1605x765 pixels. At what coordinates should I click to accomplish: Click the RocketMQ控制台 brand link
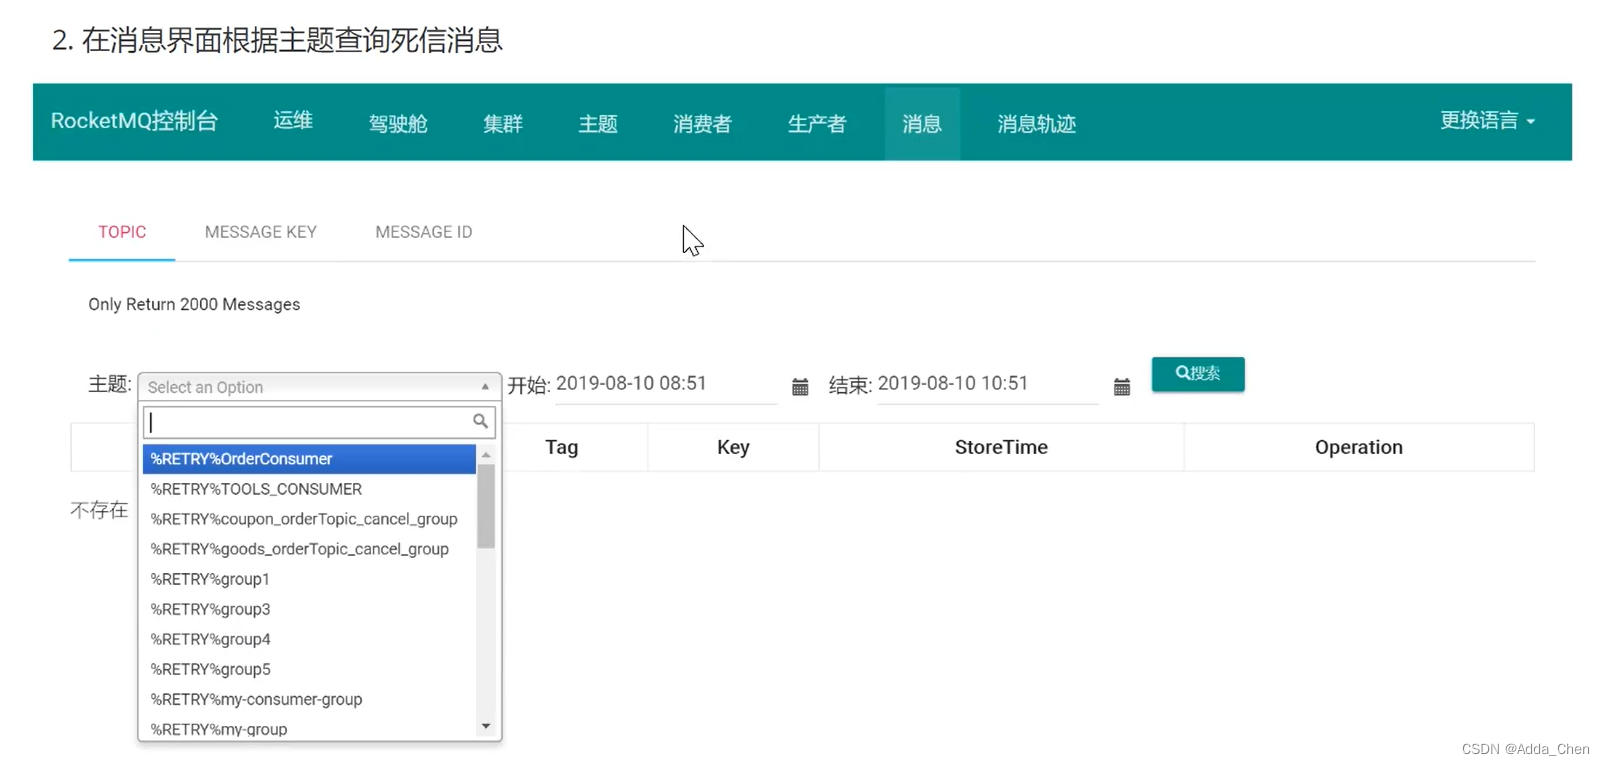click(134, 121)
